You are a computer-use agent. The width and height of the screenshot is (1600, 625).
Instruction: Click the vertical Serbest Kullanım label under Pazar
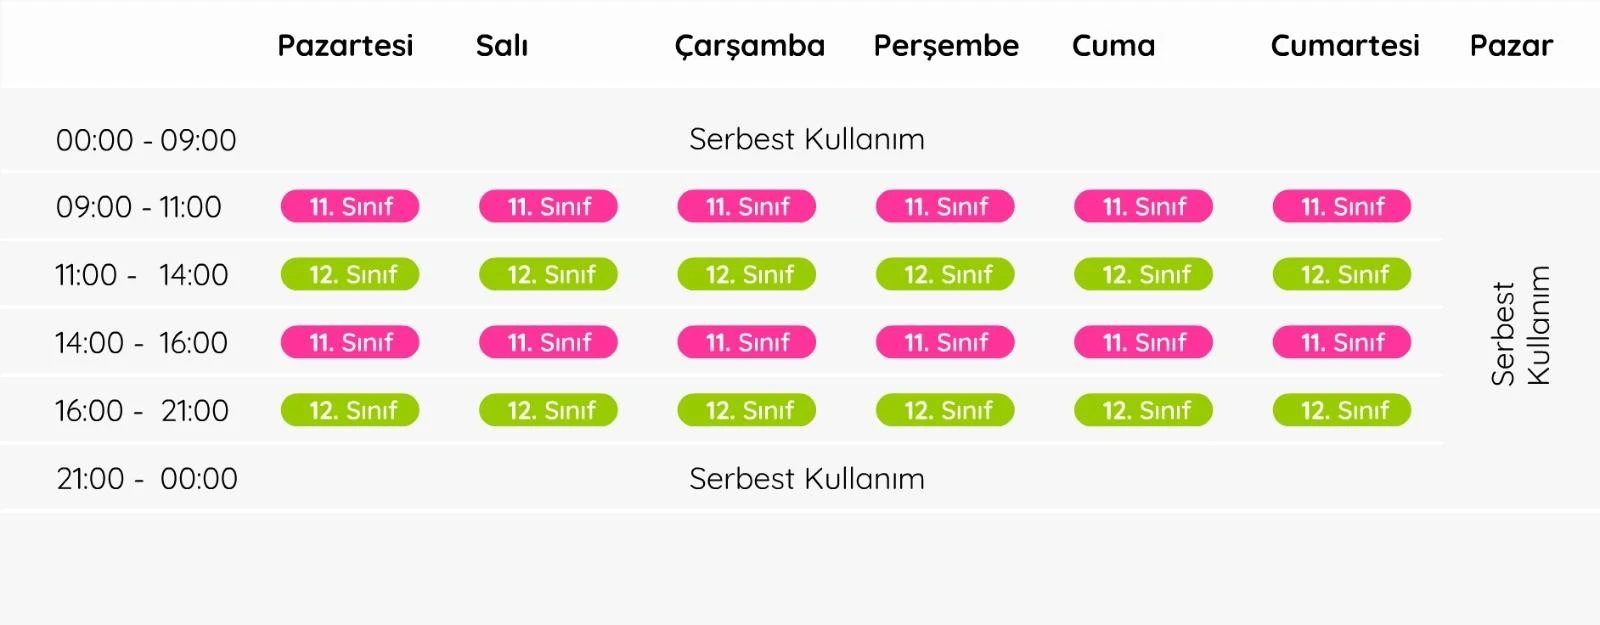[1519, 326]
